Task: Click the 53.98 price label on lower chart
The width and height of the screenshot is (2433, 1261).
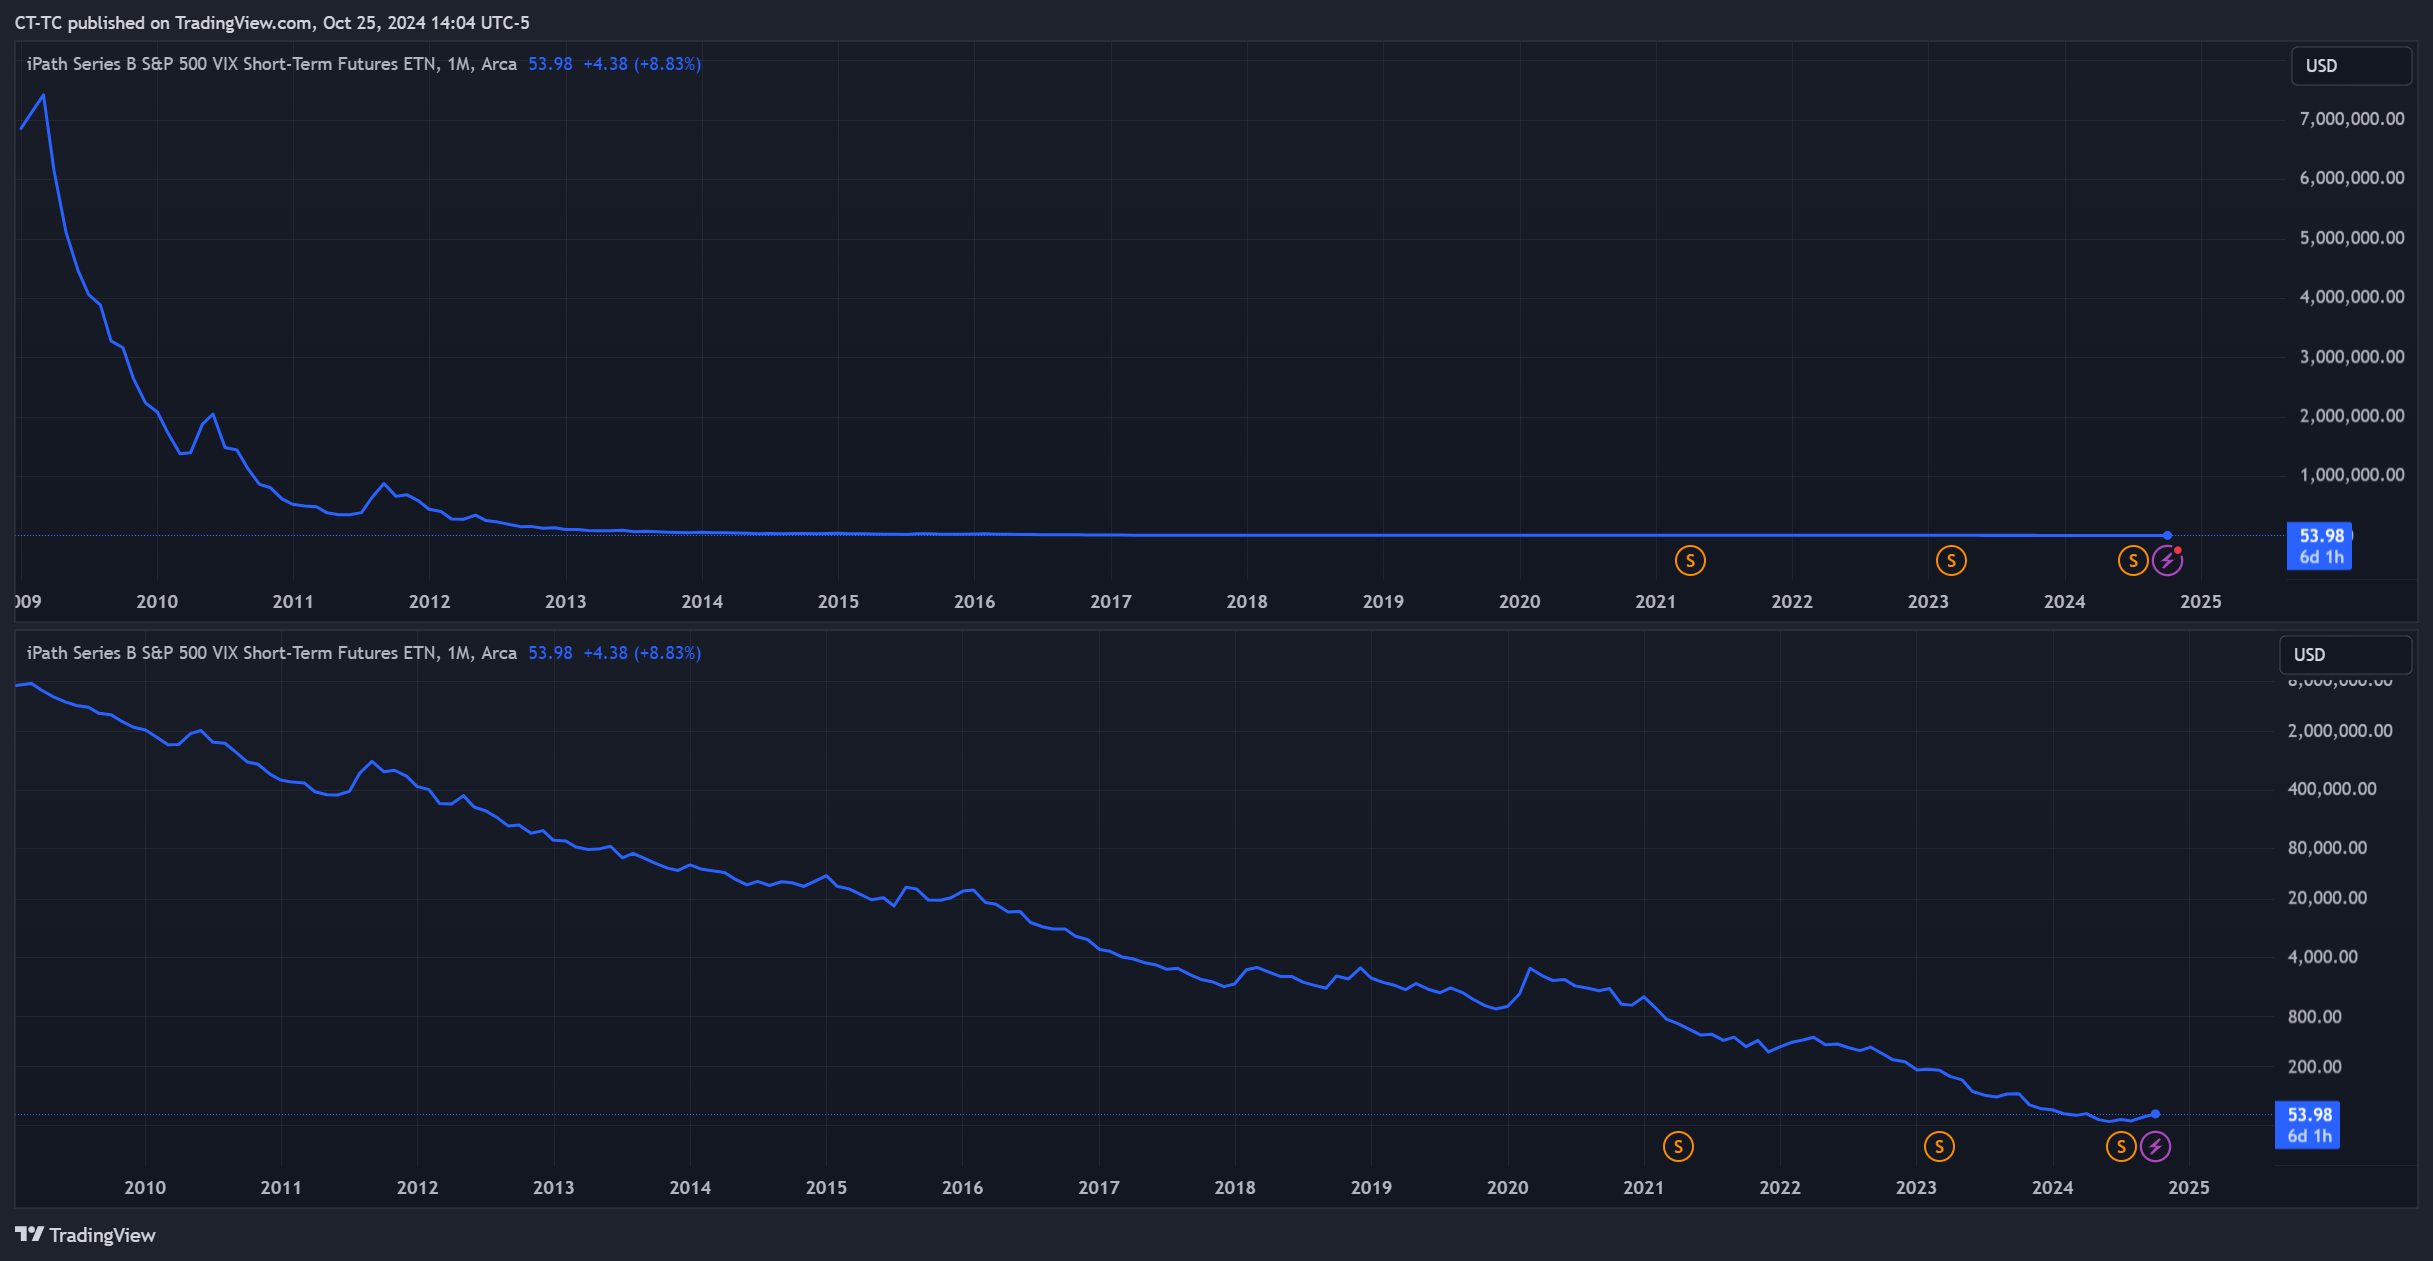Action: click(2308, 1115)
